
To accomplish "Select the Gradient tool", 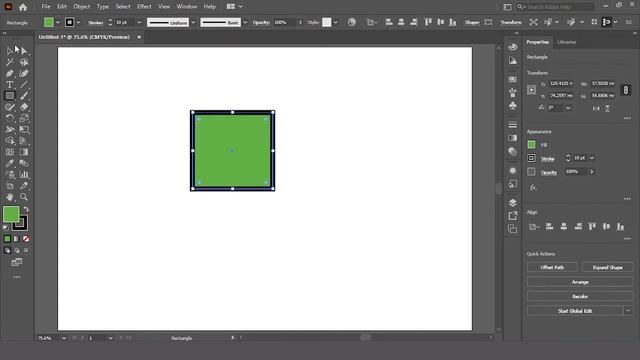I will click(24, 152).
